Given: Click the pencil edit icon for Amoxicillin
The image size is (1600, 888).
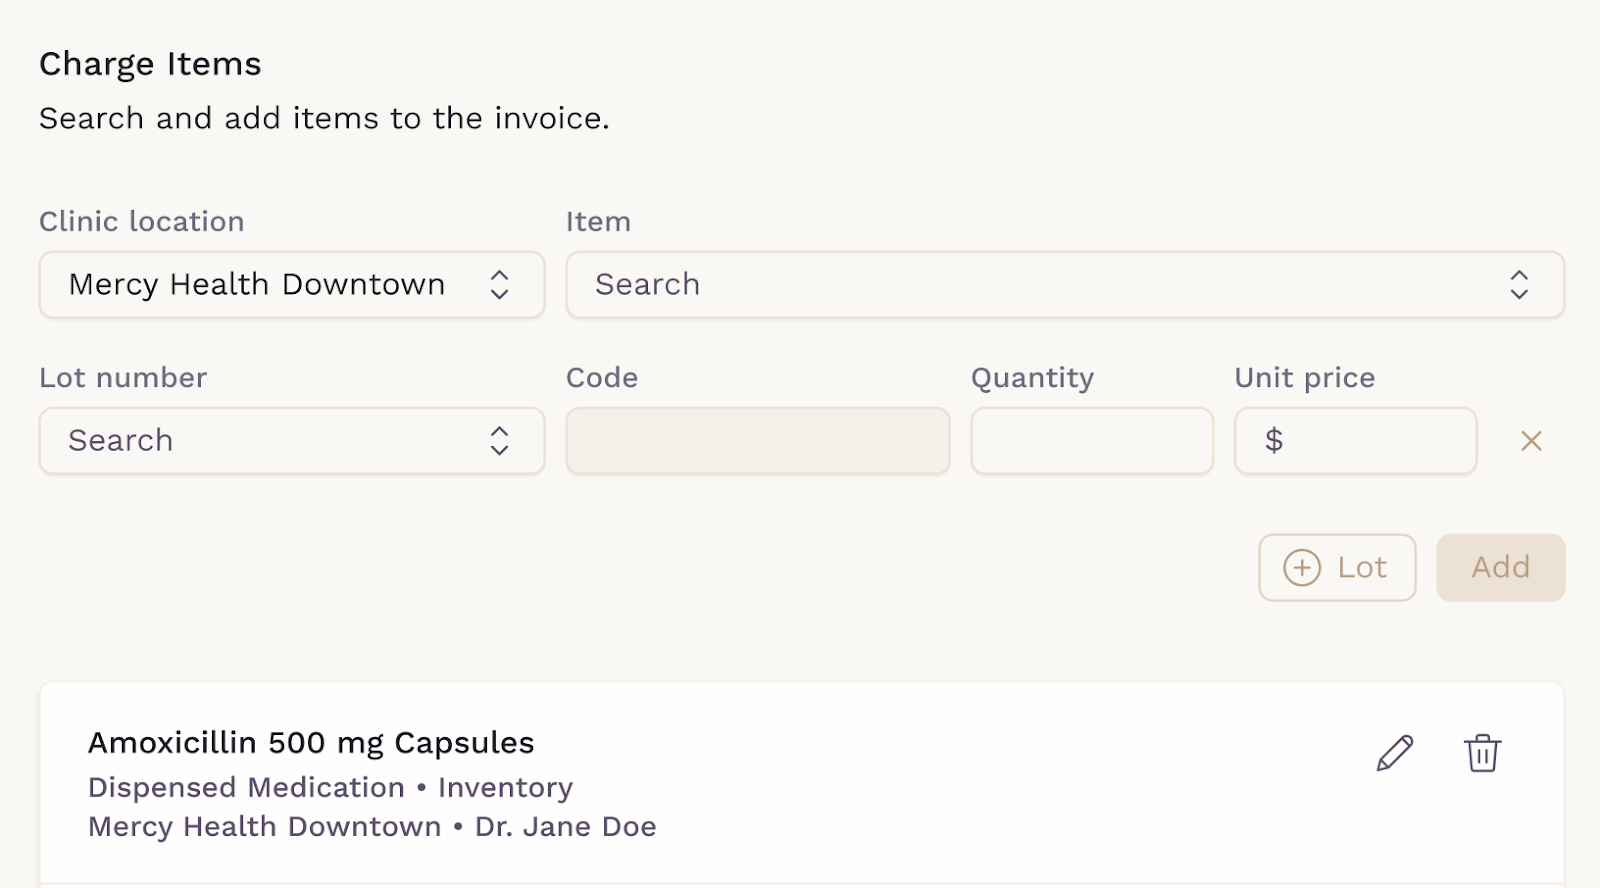Looking at the screenshot, I should 1395,753.
